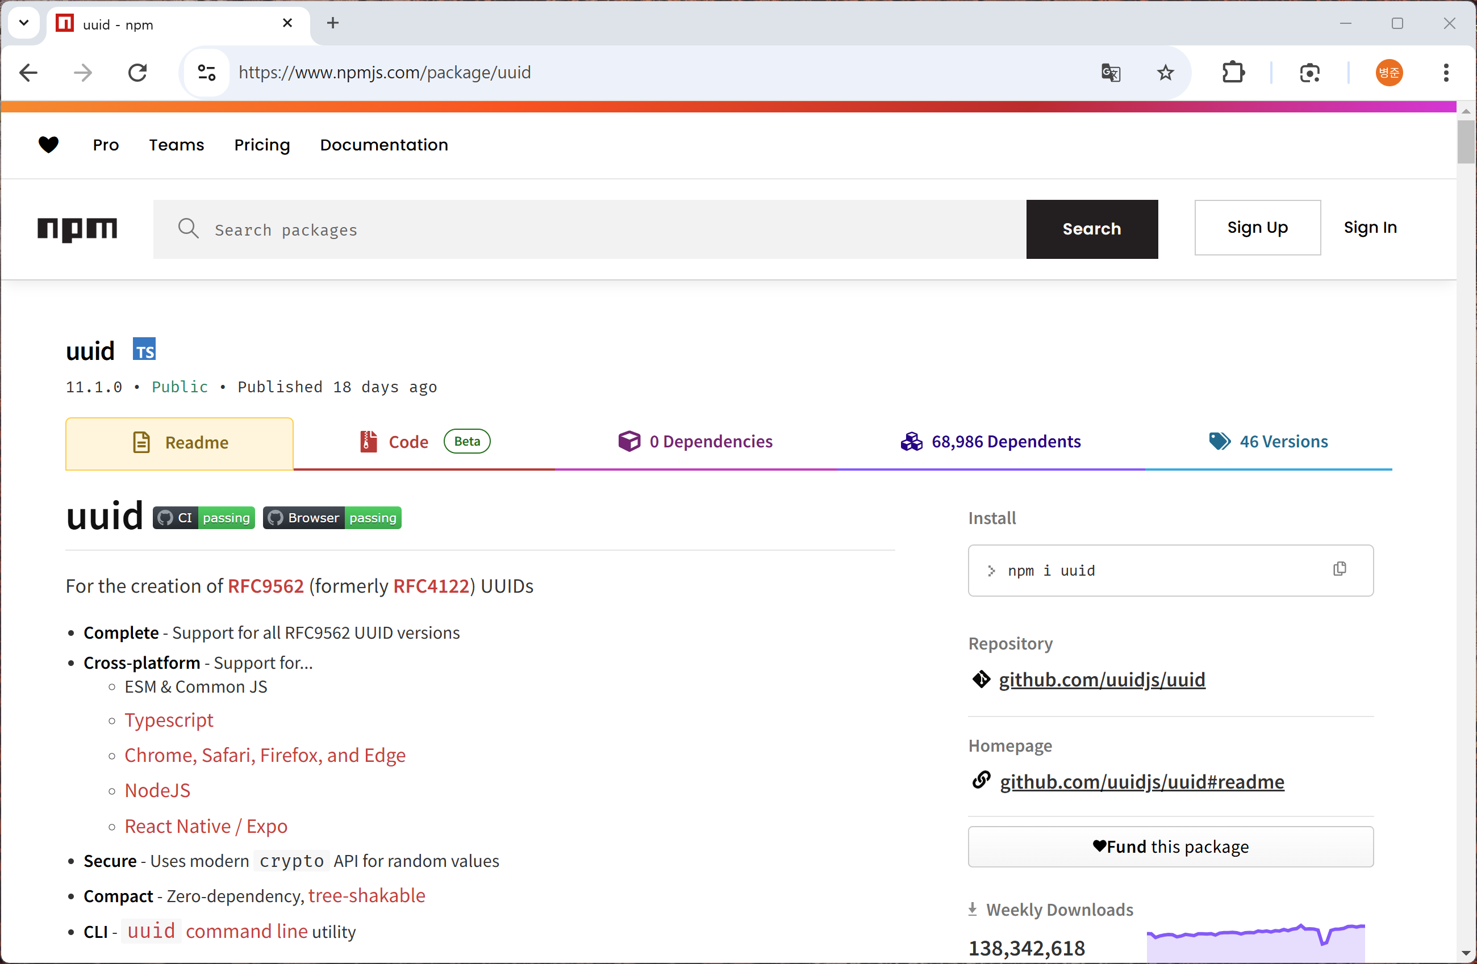Click the weekly downloads sparkline chart

pyautogui.click(x=1256, y=942)
